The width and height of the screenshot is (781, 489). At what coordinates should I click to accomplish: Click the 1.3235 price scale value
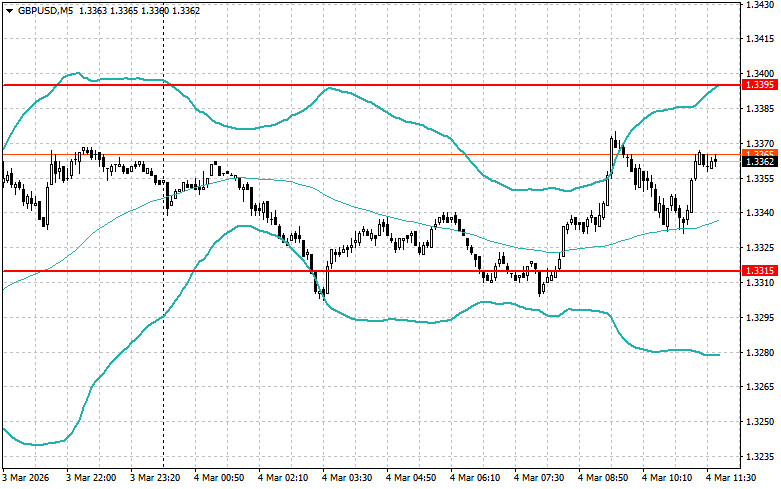click(760, 457)
